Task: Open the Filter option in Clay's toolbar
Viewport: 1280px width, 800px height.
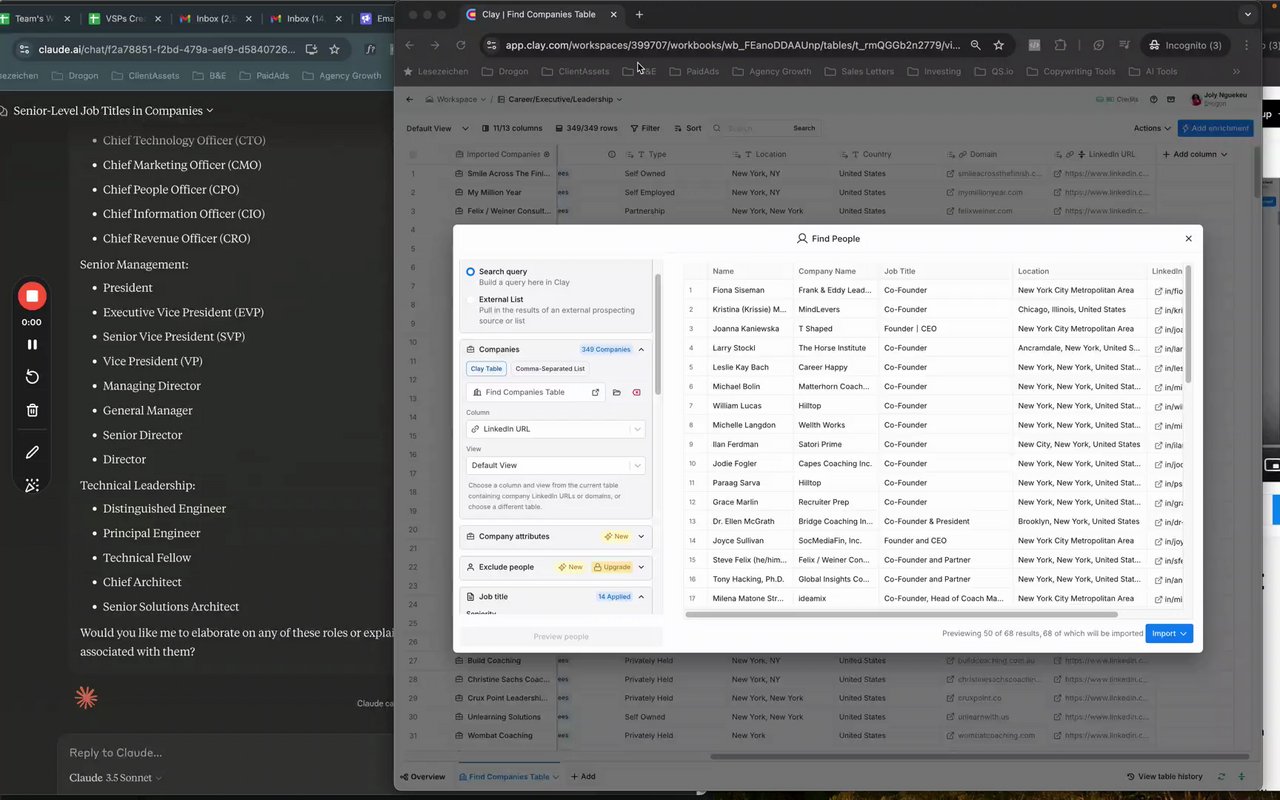Action: coord(645,128)
